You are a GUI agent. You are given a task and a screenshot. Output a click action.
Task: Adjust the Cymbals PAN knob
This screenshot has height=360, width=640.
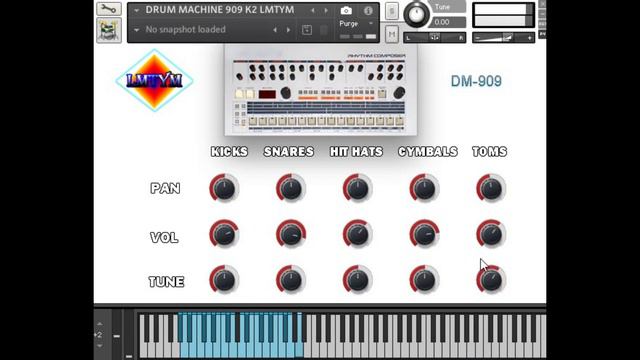424,188
